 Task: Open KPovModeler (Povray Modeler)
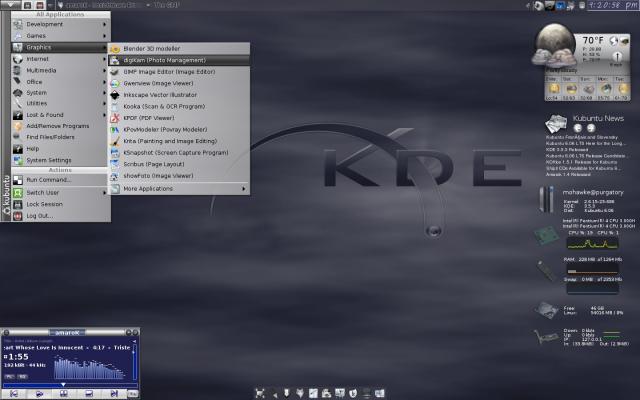pyautogui.click(x=179, y=129)
